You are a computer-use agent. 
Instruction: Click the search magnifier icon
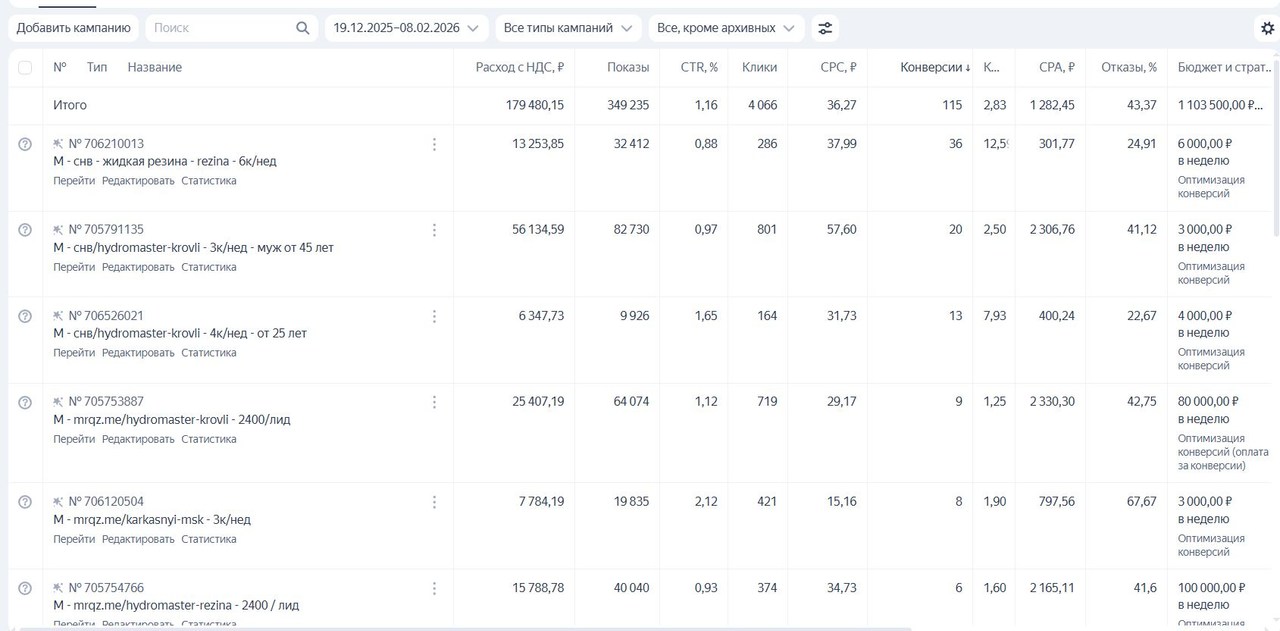coord(303,28)
